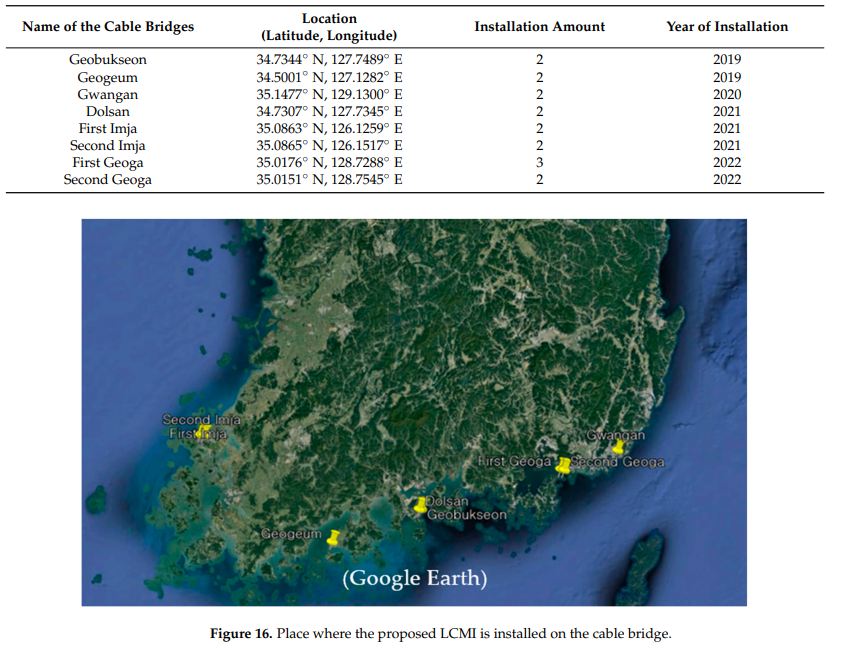848x649 pixels.
Task: Select the 'Year of Installation' column header
Action: (727, 27)
